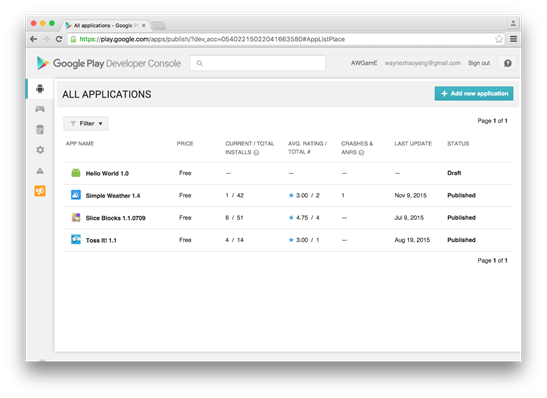
Task: Open Chrome hamburger menu
Action: point(514,39)
